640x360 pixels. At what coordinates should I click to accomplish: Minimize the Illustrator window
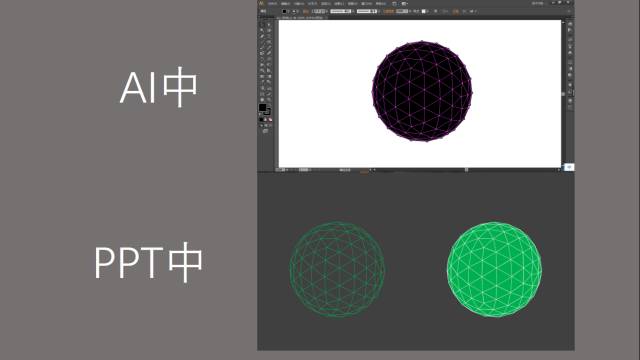coord(553,3)
